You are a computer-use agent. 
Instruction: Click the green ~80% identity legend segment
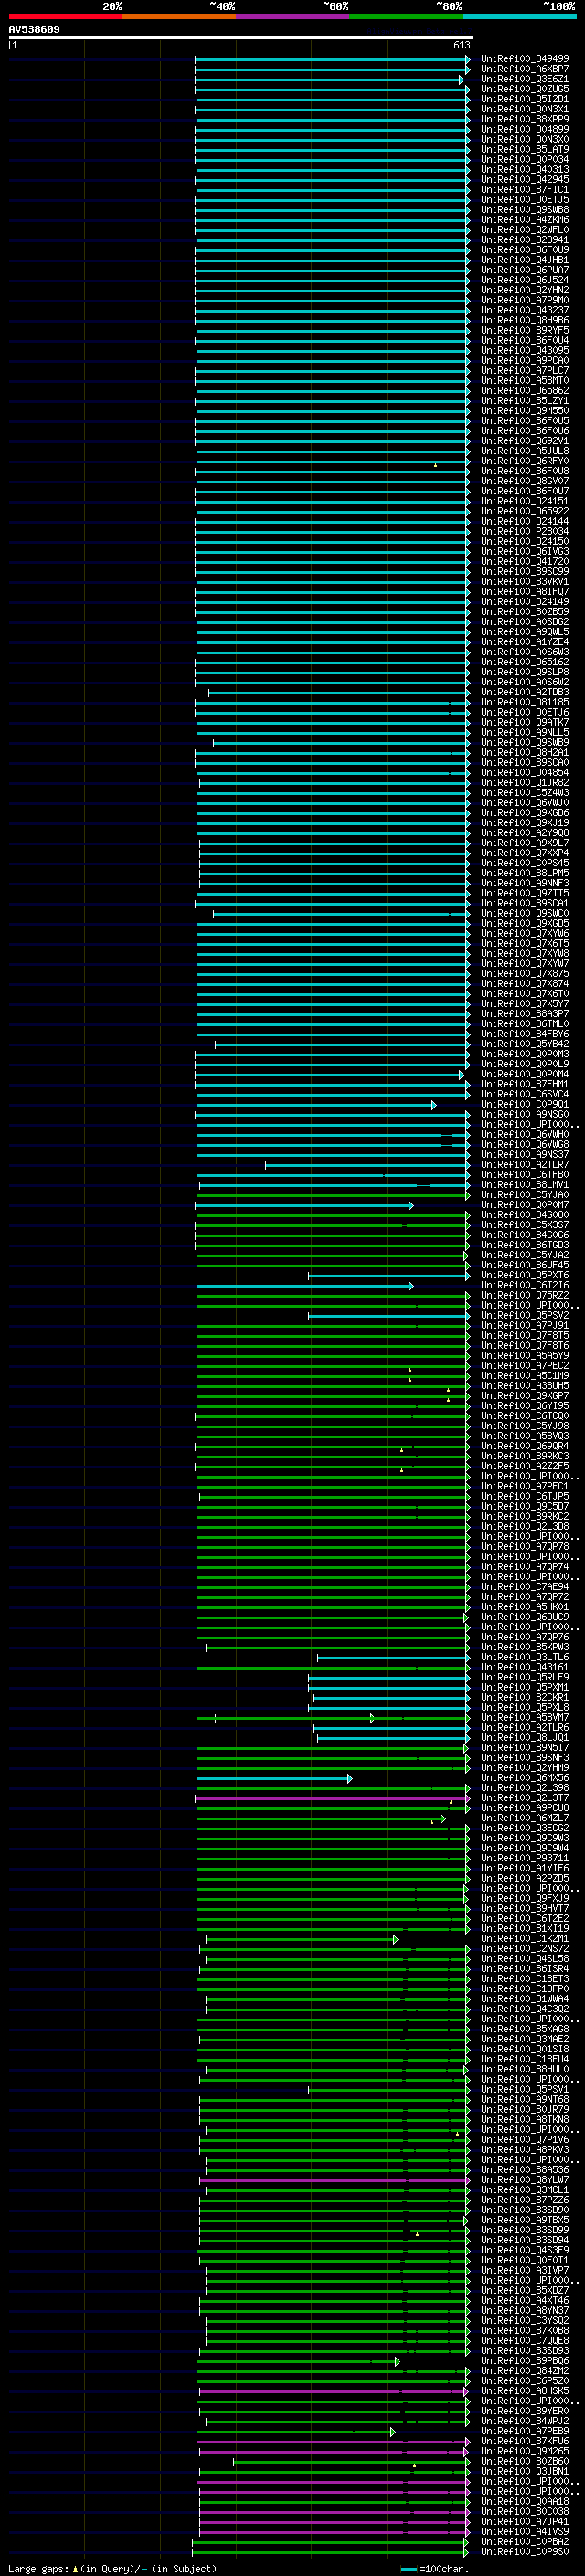[406, 16]
